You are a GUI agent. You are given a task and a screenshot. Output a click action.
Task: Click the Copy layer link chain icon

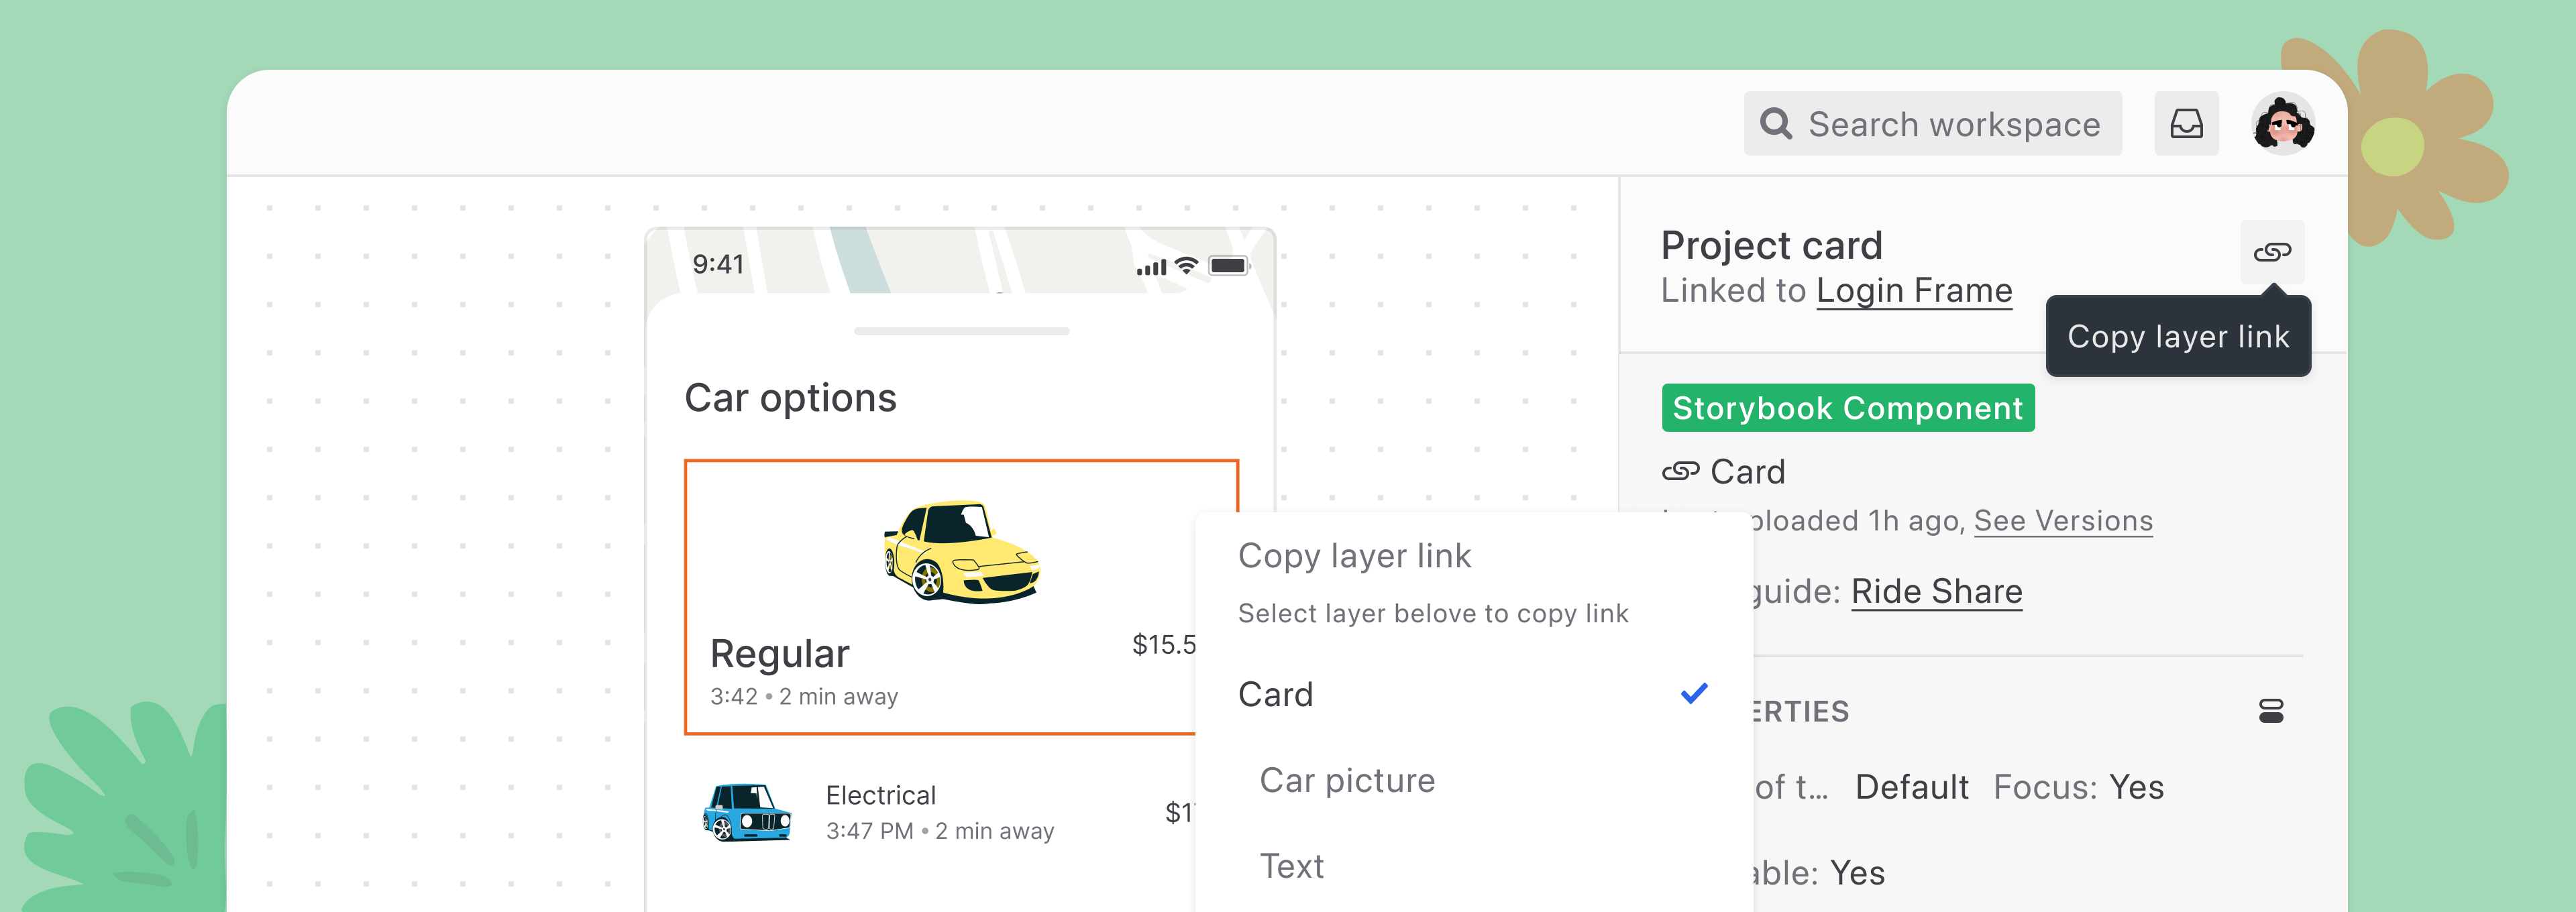[x=2272, y=252]
